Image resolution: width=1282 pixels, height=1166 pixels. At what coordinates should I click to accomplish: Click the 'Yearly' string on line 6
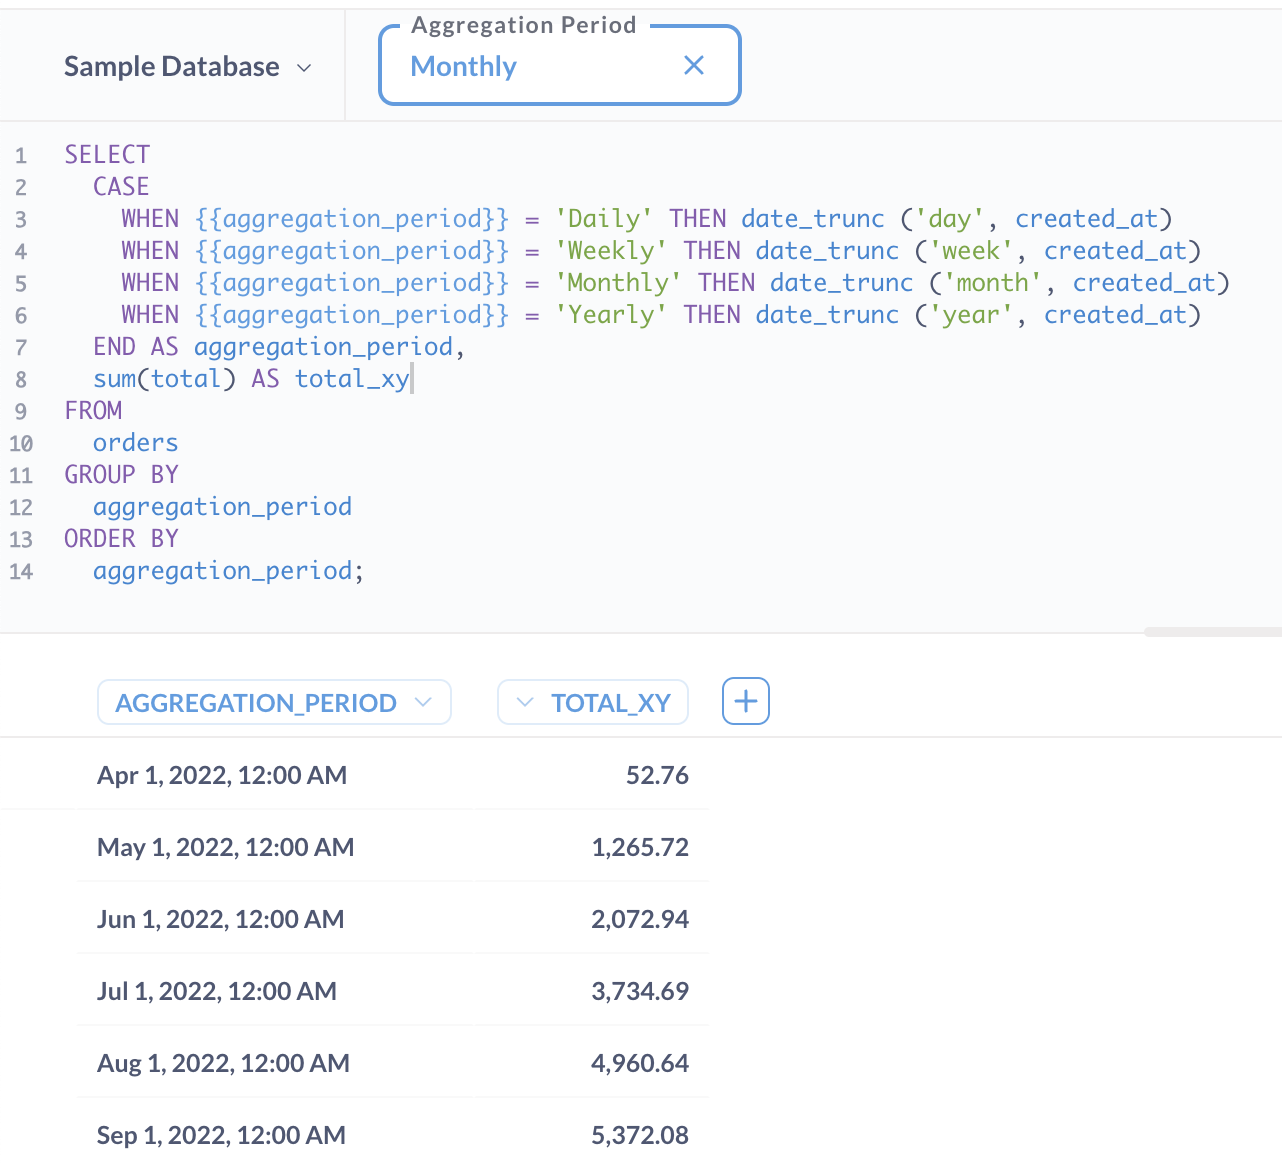(611, 315)
